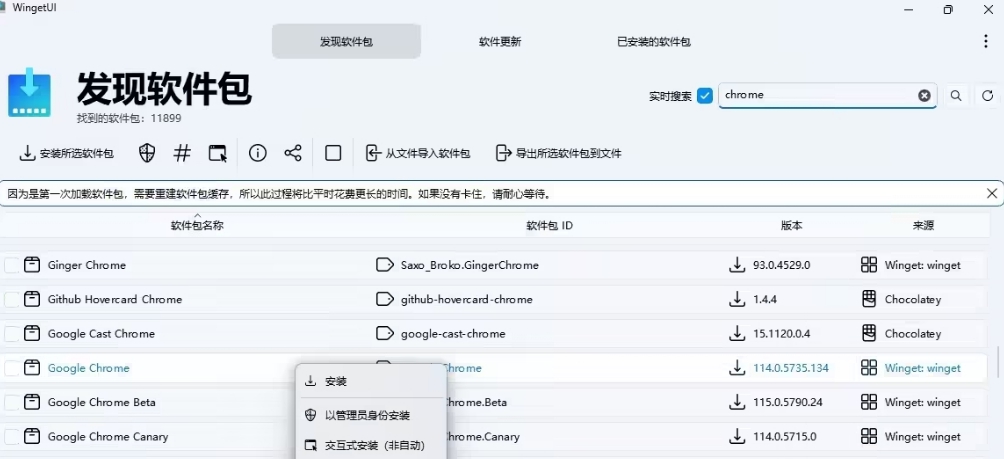Image resolution: width=1004 pixels, height=459 pixels.
Task: Click the Chocolatey icon in Google Cast Chrome row
Action: pos(869,334)
